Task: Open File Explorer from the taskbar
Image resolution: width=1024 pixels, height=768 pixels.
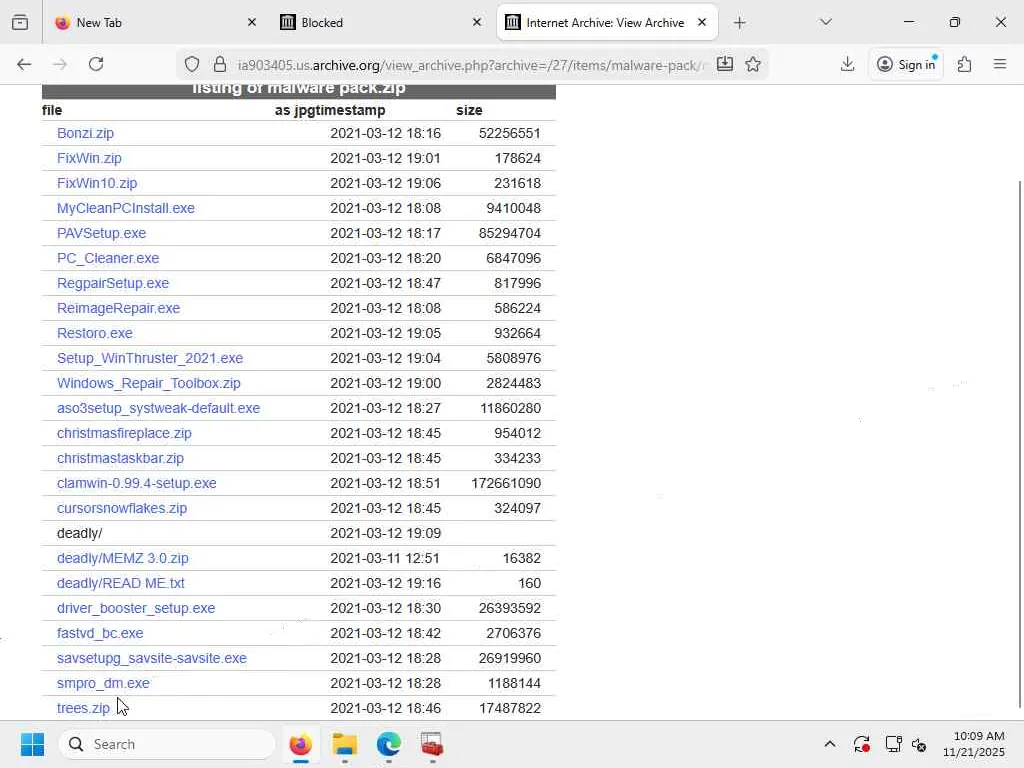Action: 345,744
